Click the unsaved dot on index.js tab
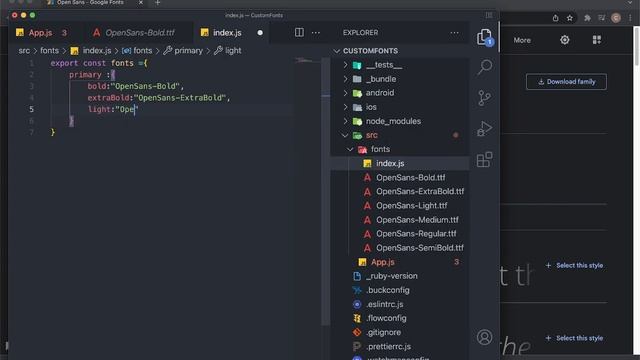 pos(260,33)
